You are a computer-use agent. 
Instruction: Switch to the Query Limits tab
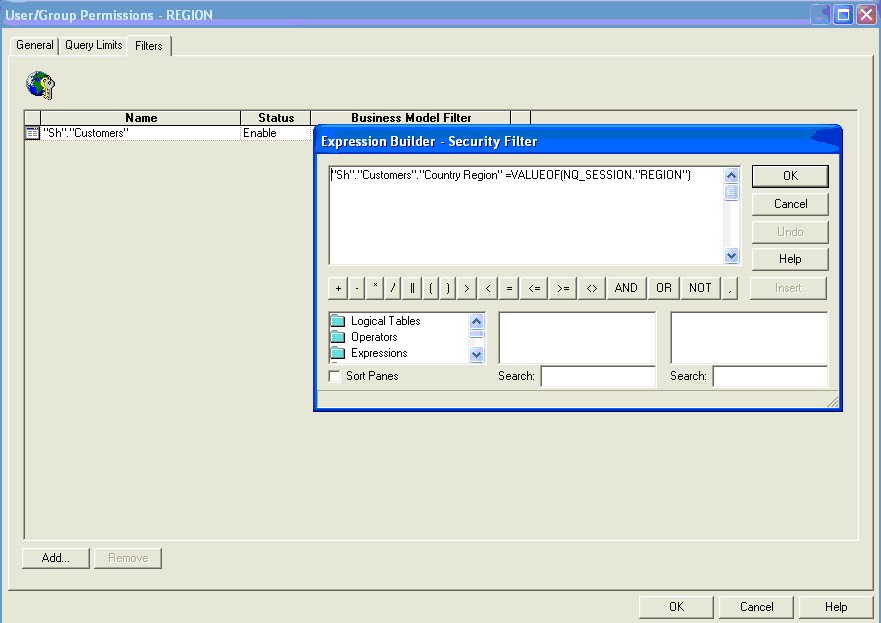click(93, 45)
